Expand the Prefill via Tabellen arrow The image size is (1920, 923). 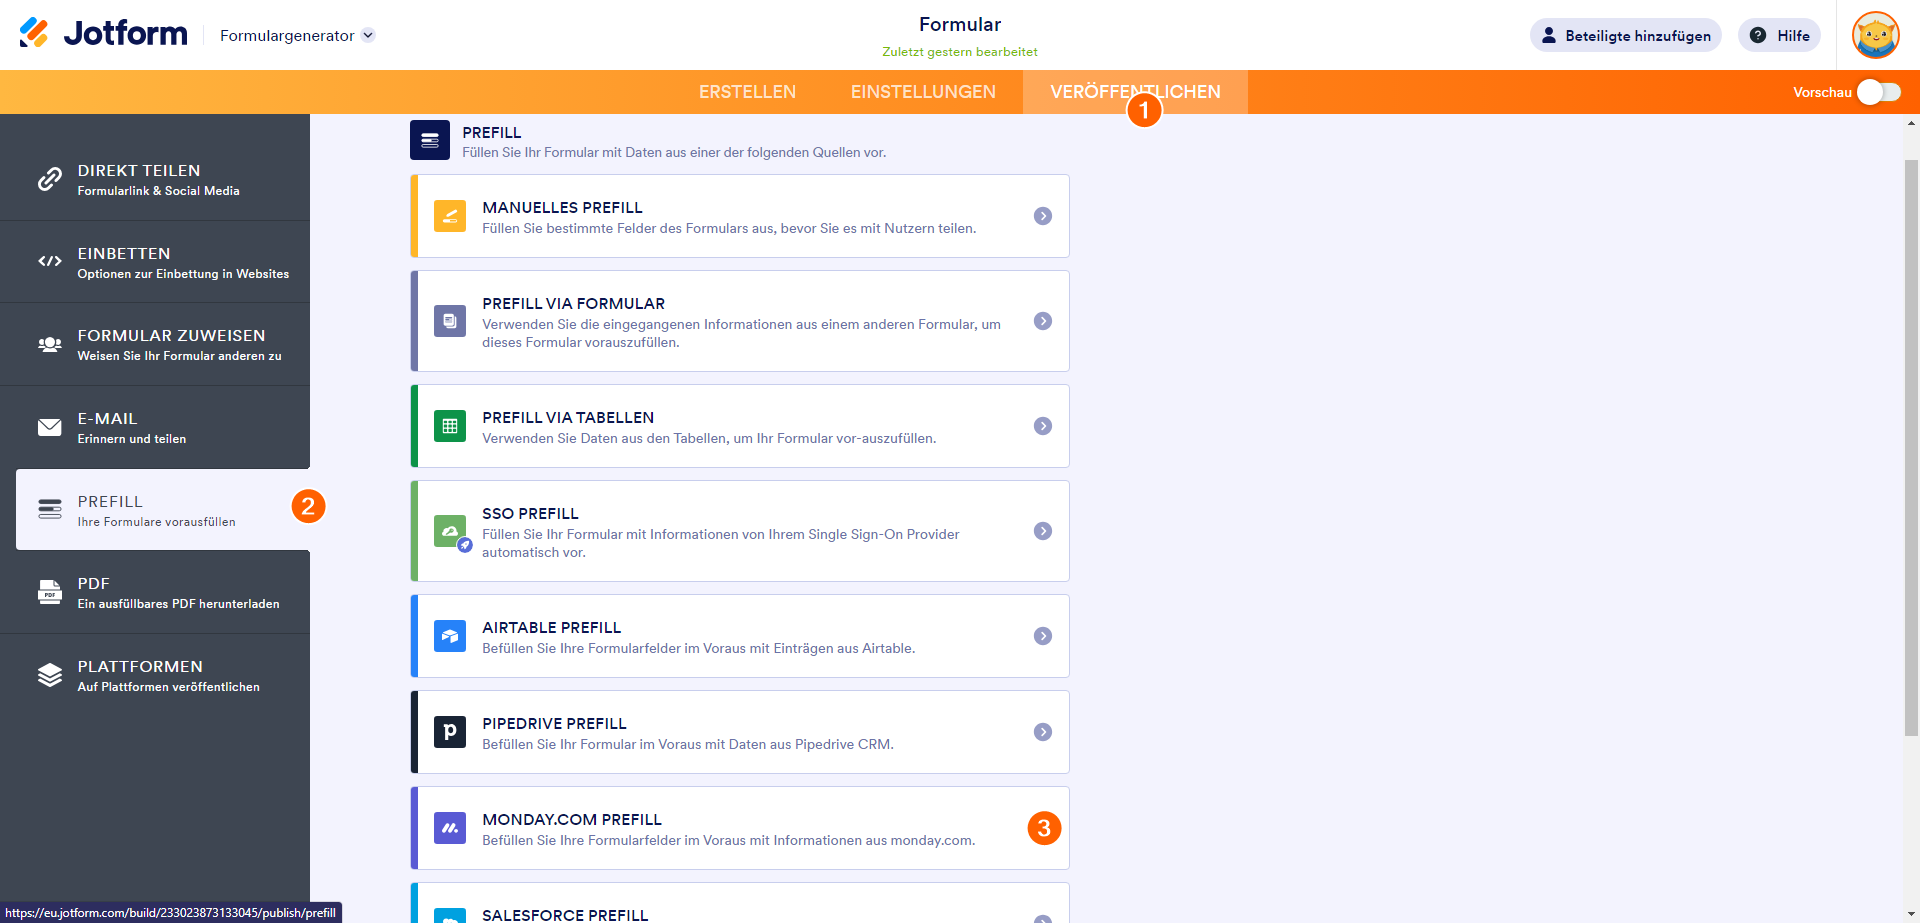(x=1043, y=426)
